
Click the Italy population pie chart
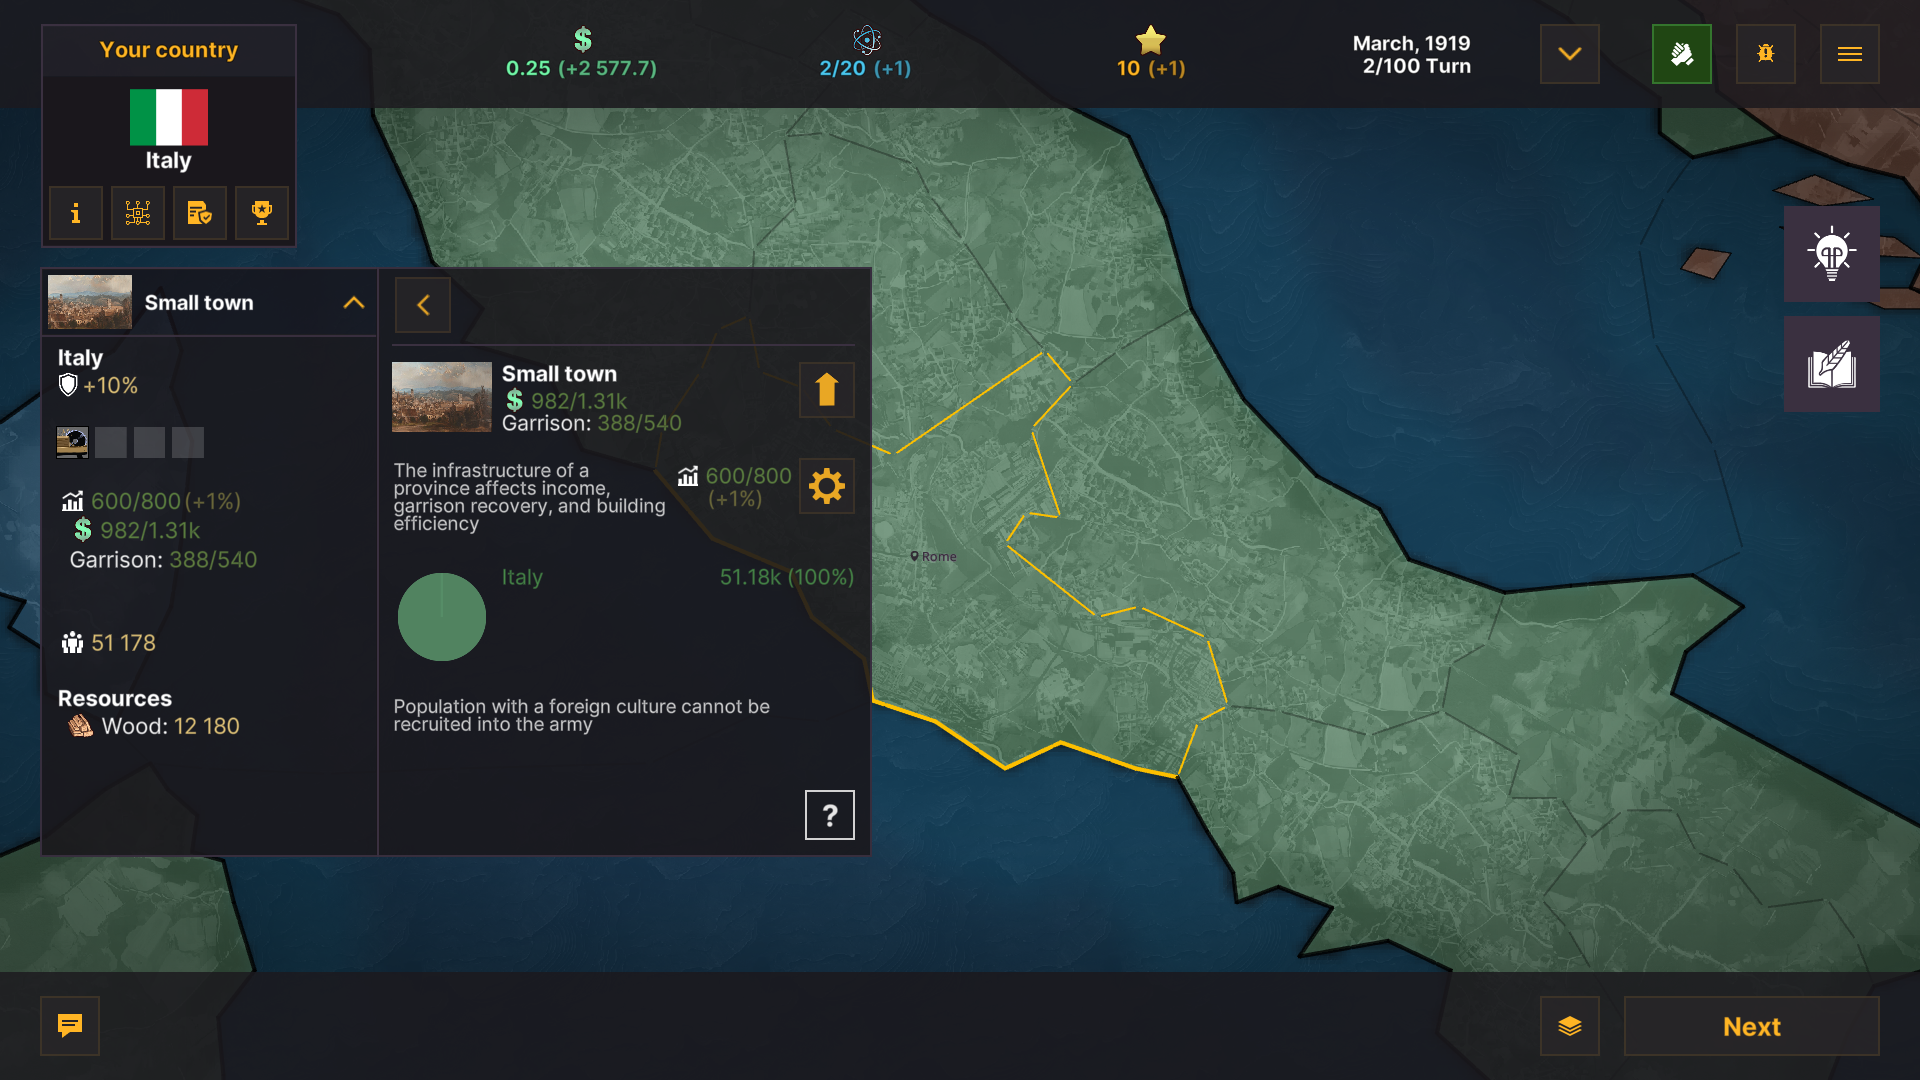coord(441,617)
